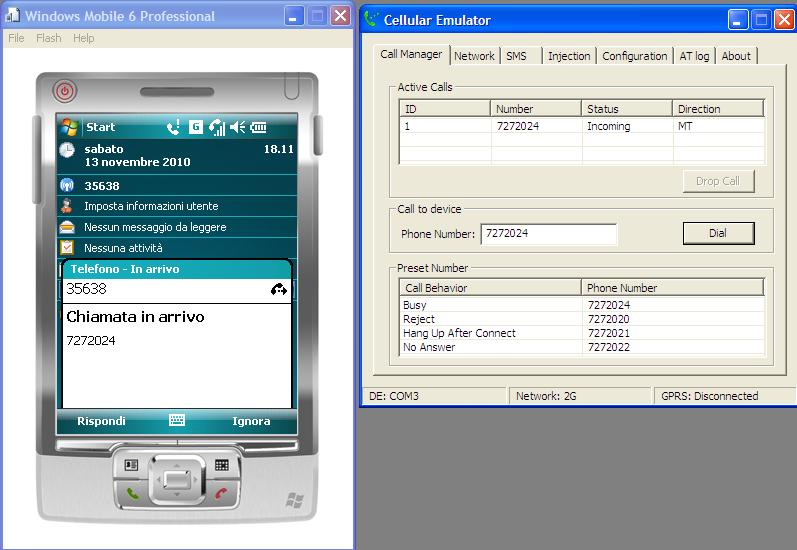Click the Number column header

pos(536,109)
